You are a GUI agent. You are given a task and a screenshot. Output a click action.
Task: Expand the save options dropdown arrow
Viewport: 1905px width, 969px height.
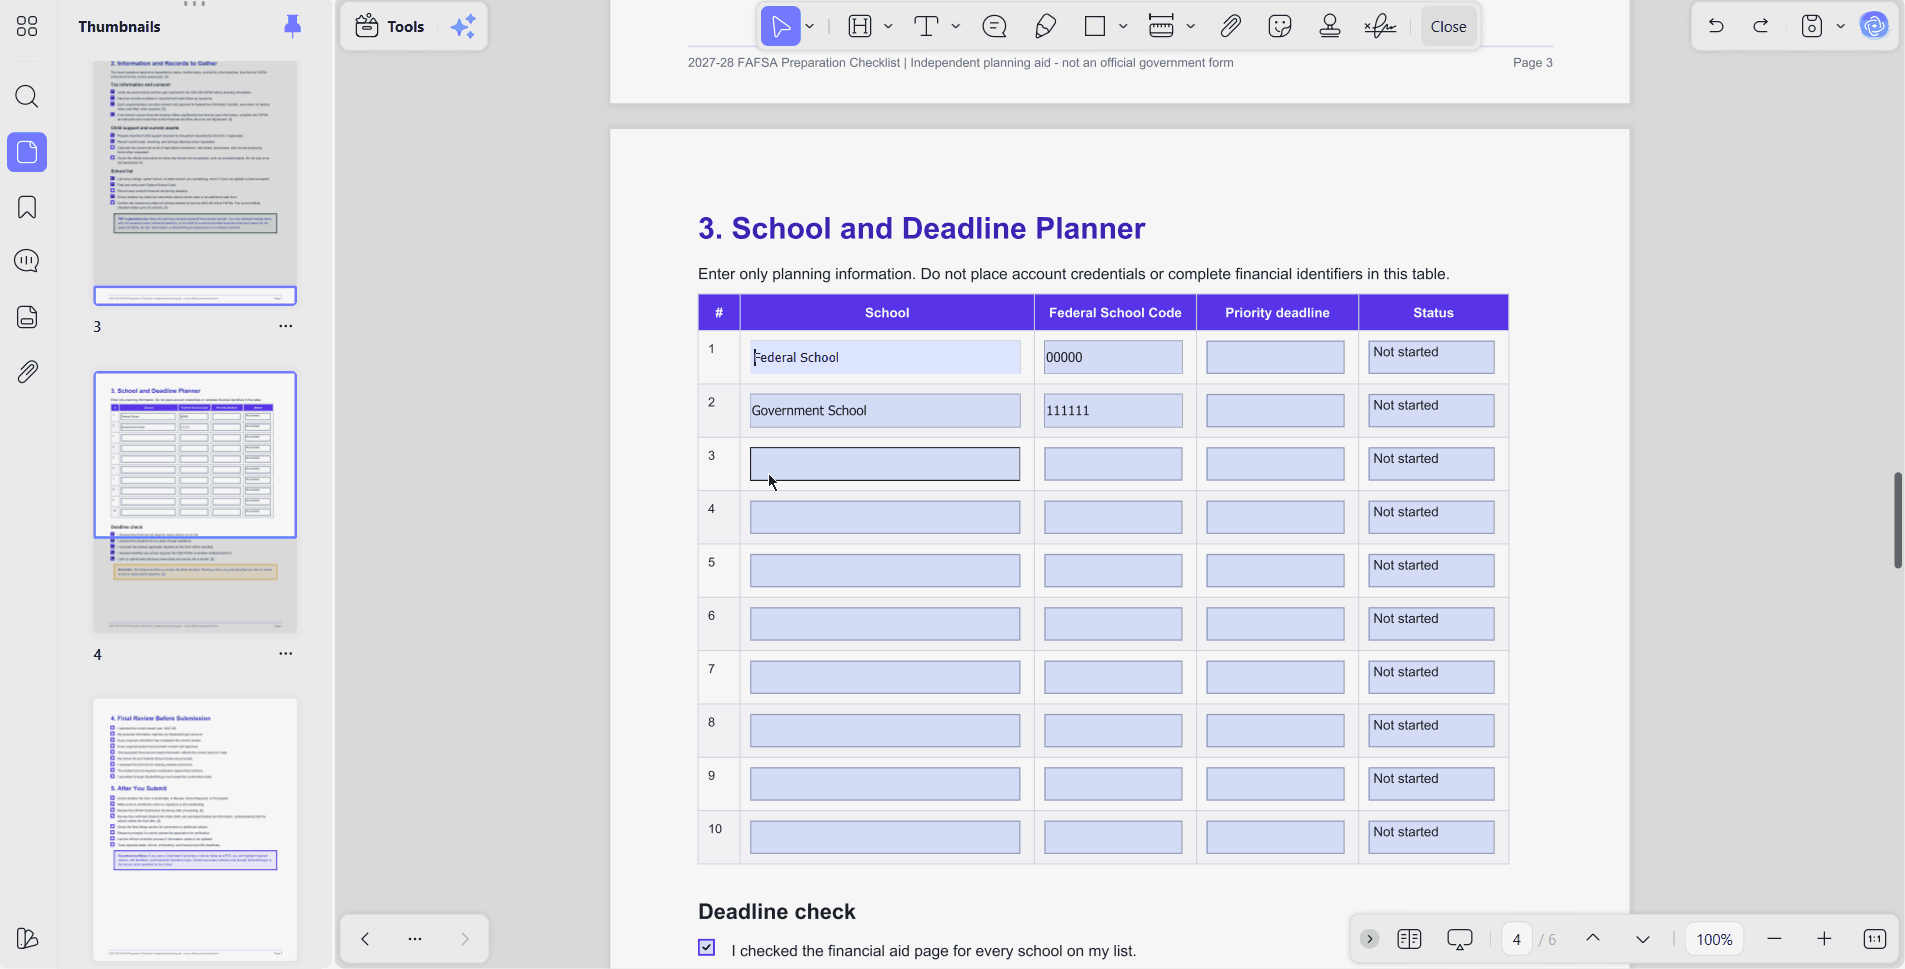(x=1840, y=26)
